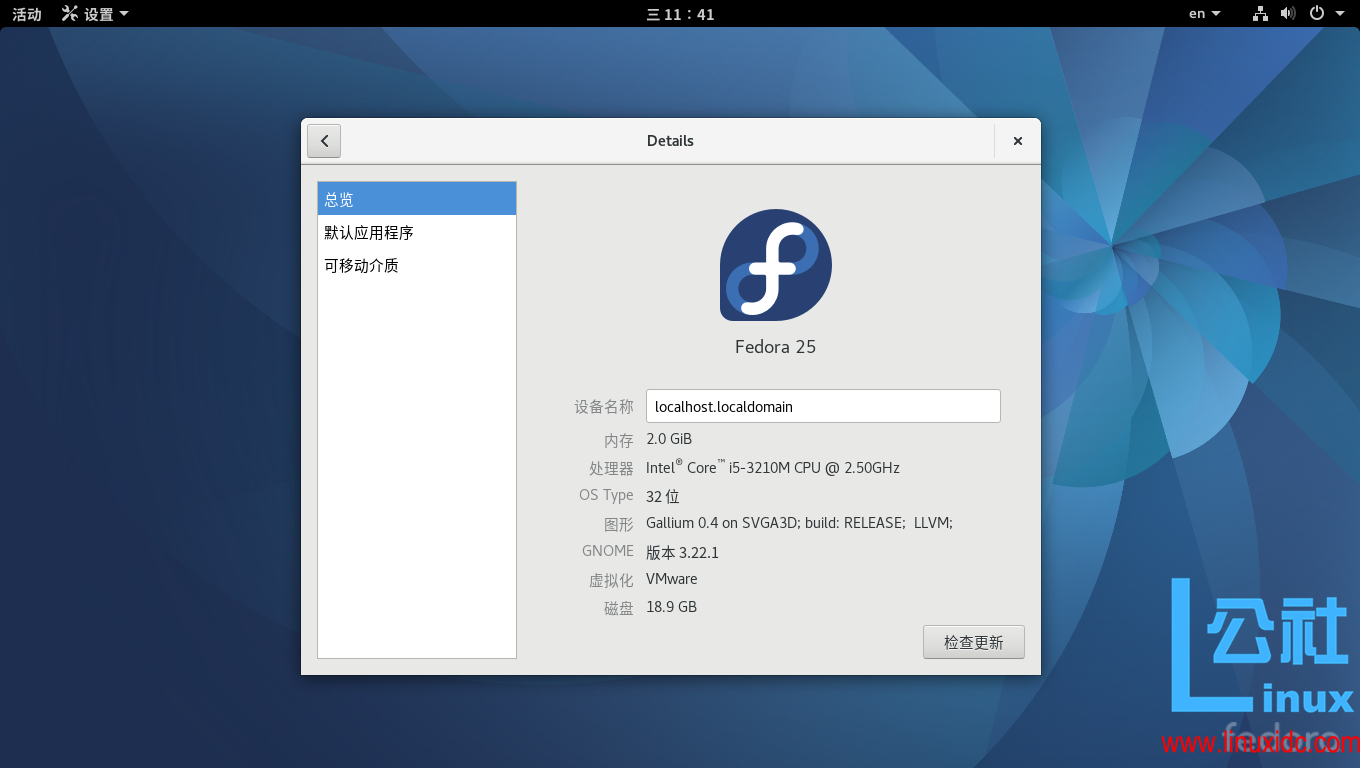Open the 活动 activities overview
The width and height of the screenshot is (1360, 768).
27,14
